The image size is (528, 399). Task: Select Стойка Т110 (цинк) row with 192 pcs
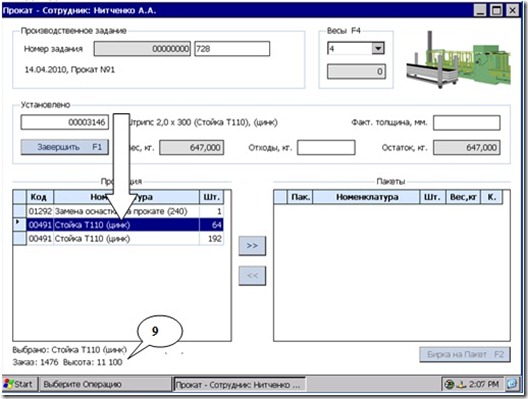(118, 239)
